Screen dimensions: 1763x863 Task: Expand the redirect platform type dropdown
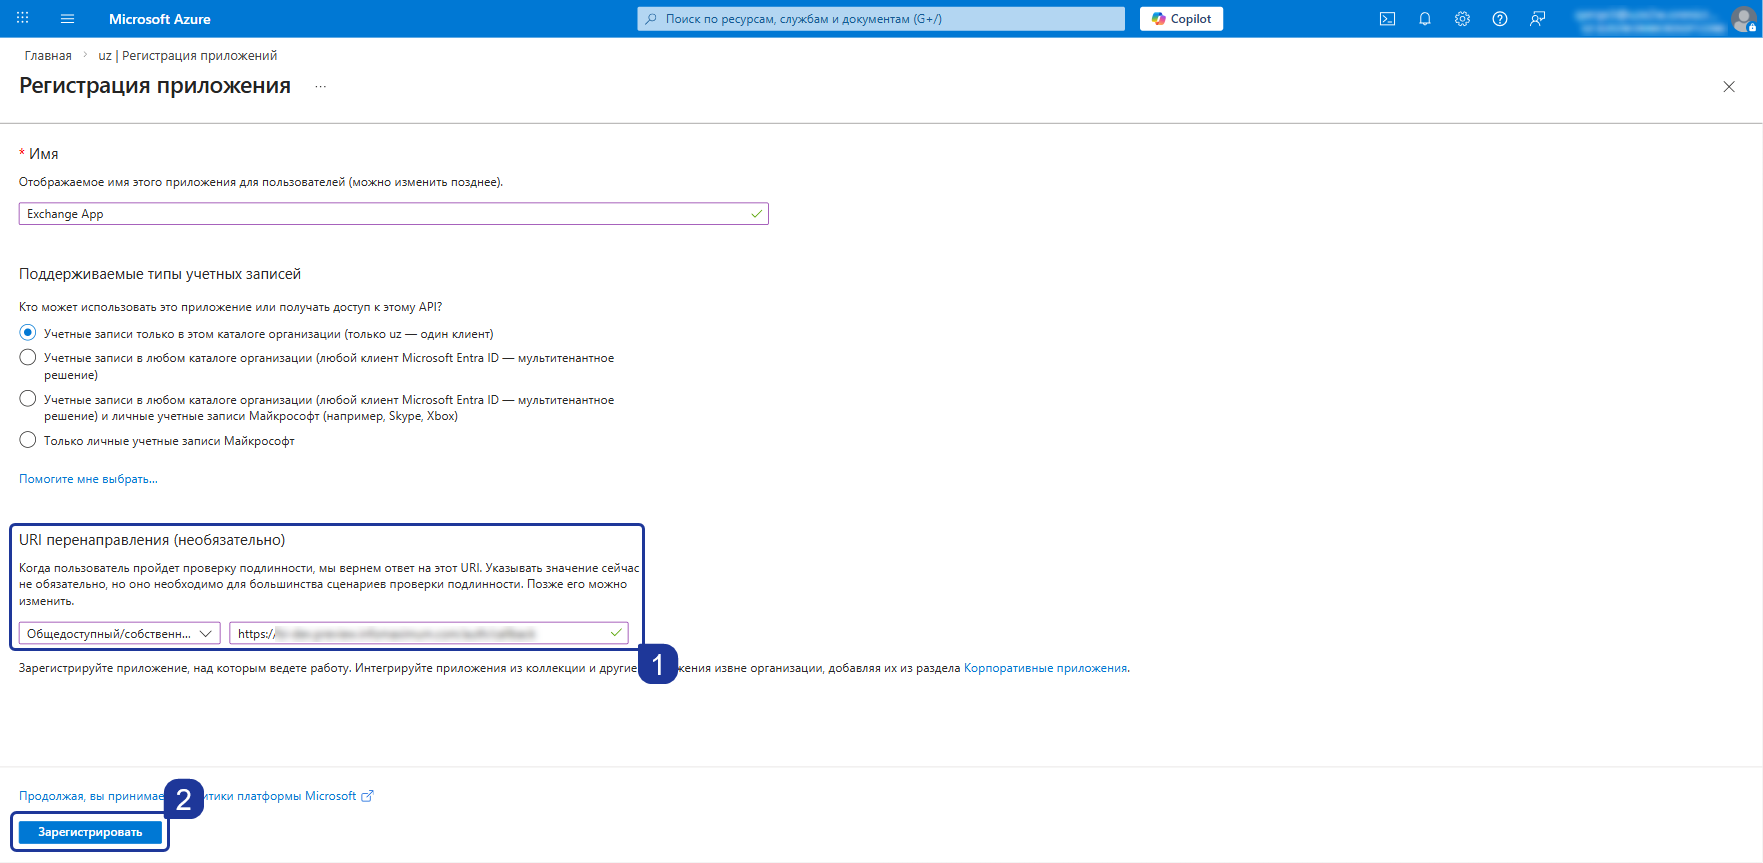pos(120,633)
